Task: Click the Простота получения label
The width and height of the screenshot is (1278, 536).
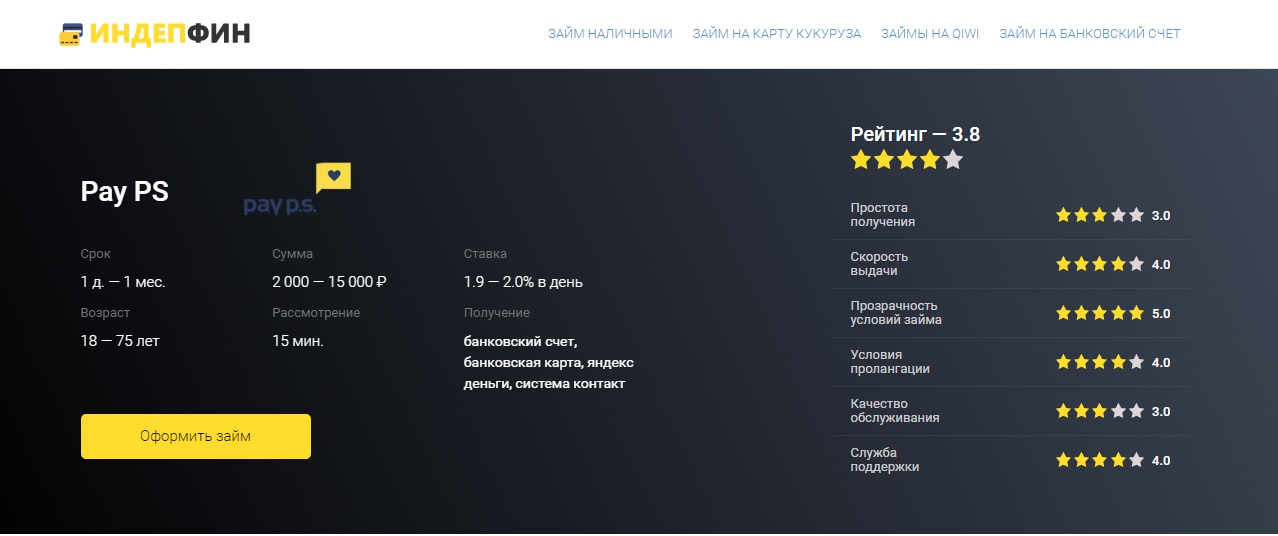Action: coord(883,215)
